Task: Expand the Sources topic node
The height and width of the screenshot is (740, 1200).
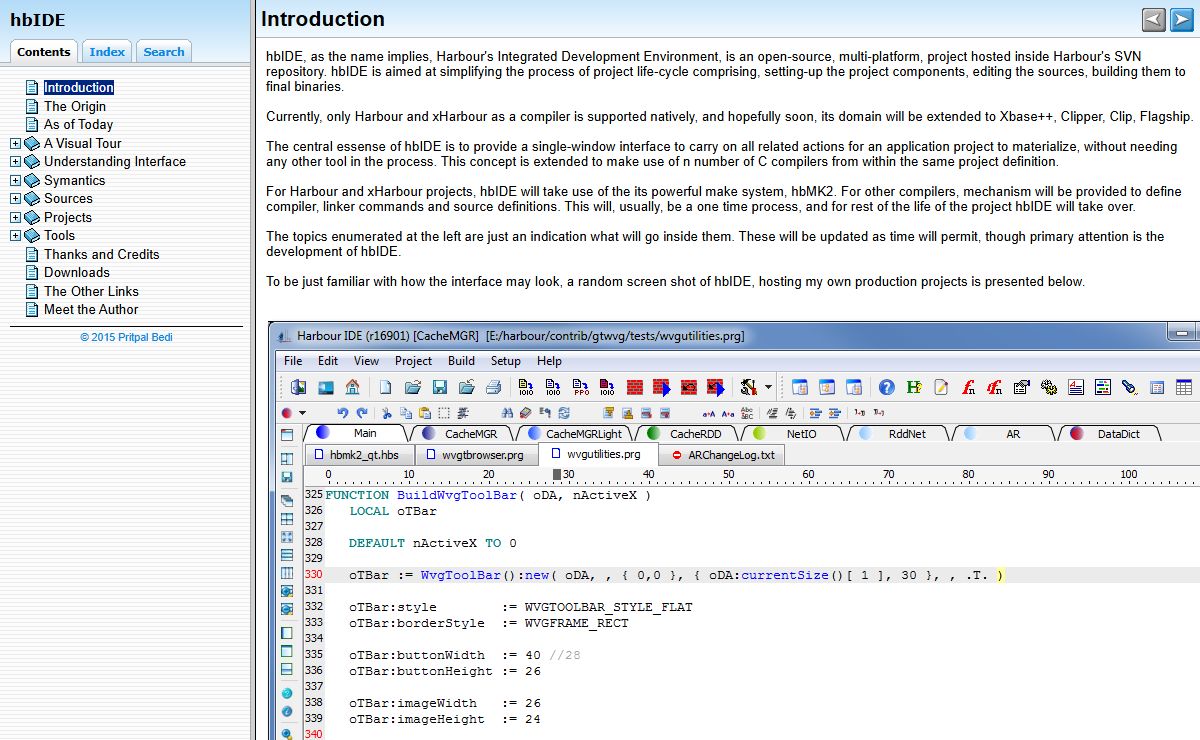Action: point(15,199)
